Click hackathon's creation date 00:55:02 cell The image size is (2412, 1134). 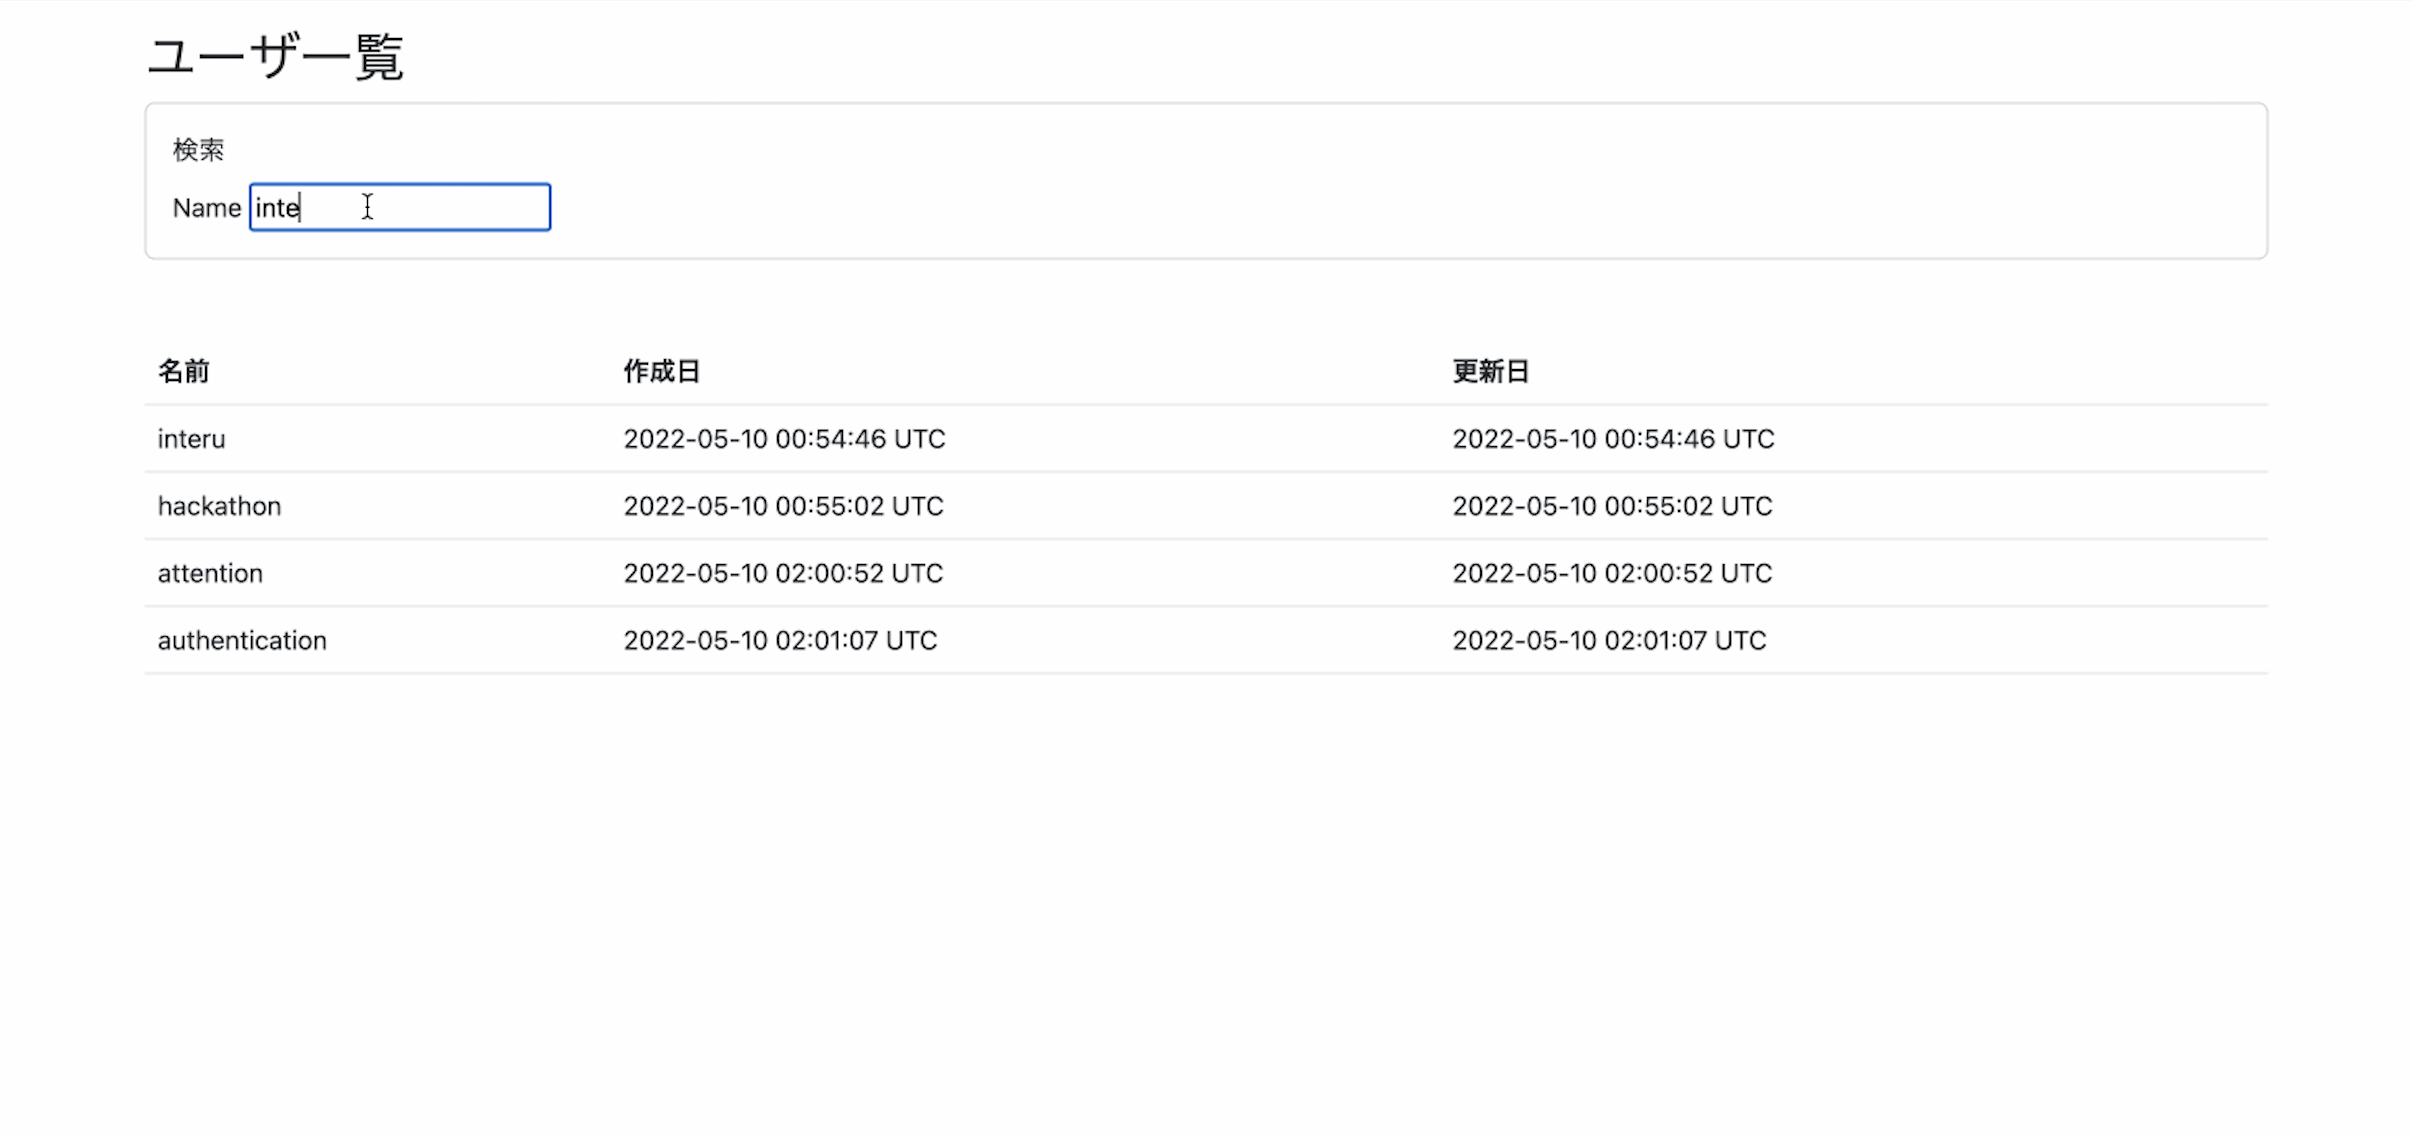(783, 506)
